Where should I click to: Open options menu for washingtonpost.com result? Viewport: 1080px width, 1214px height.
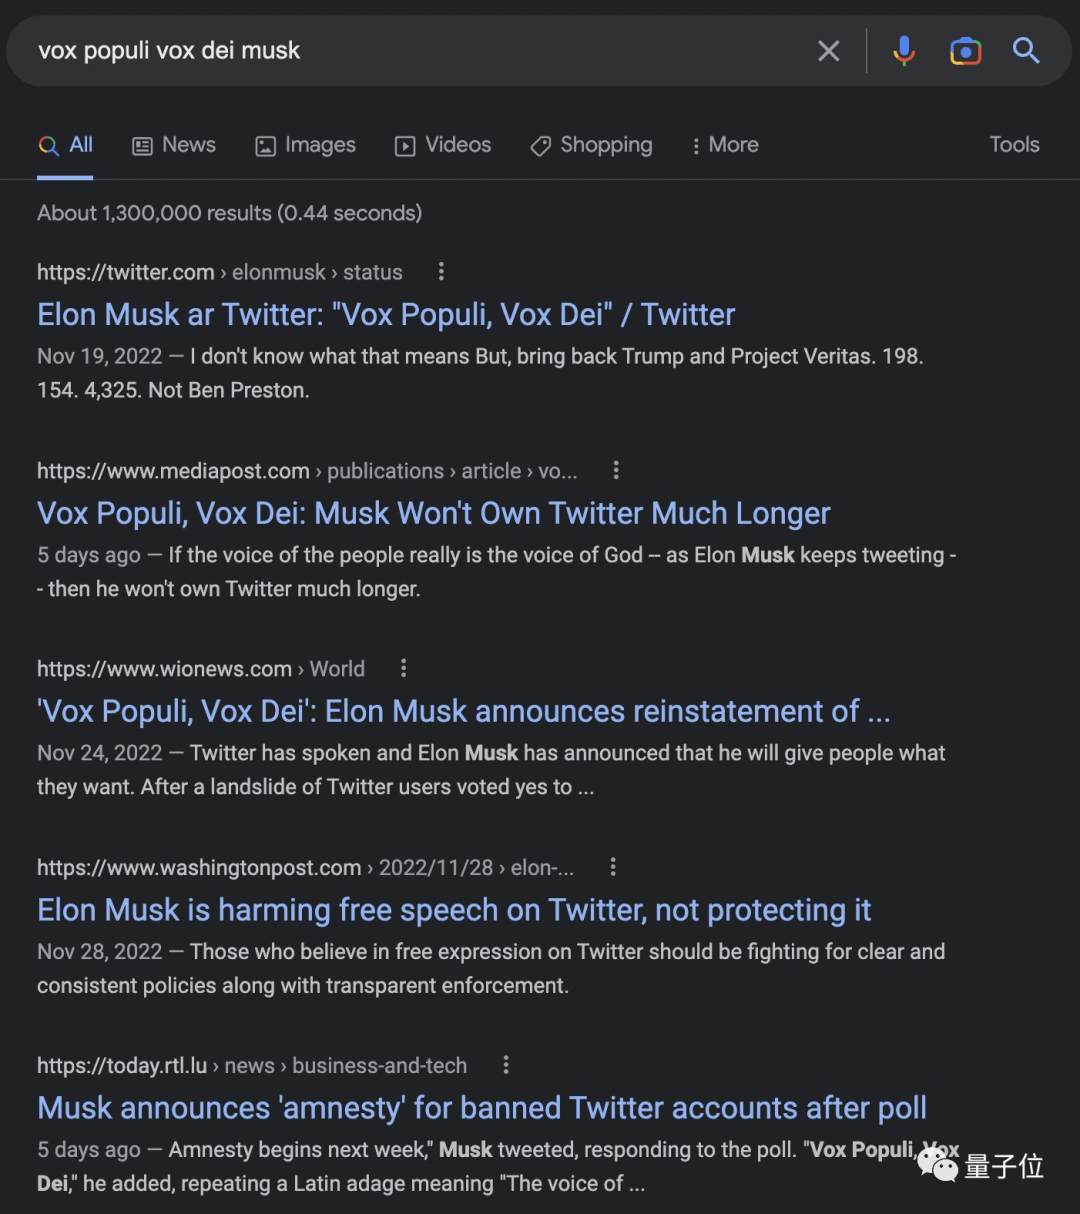[x=613, y=867]
